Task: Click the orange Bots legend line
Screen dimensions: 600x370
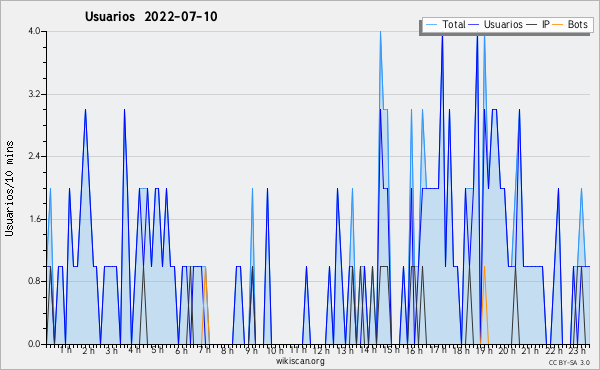Action: click(558, 24)
